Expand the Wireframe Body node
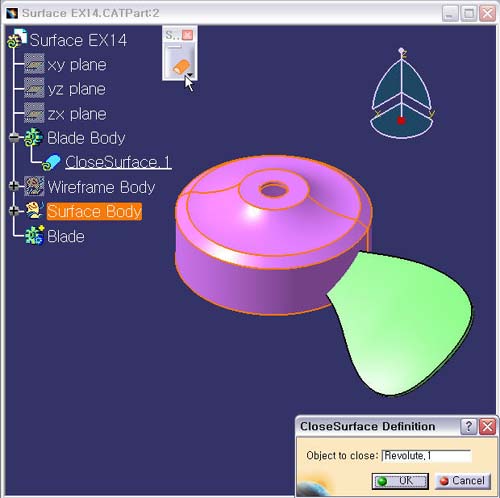500x498 pixels. click(x=14, y=186)
